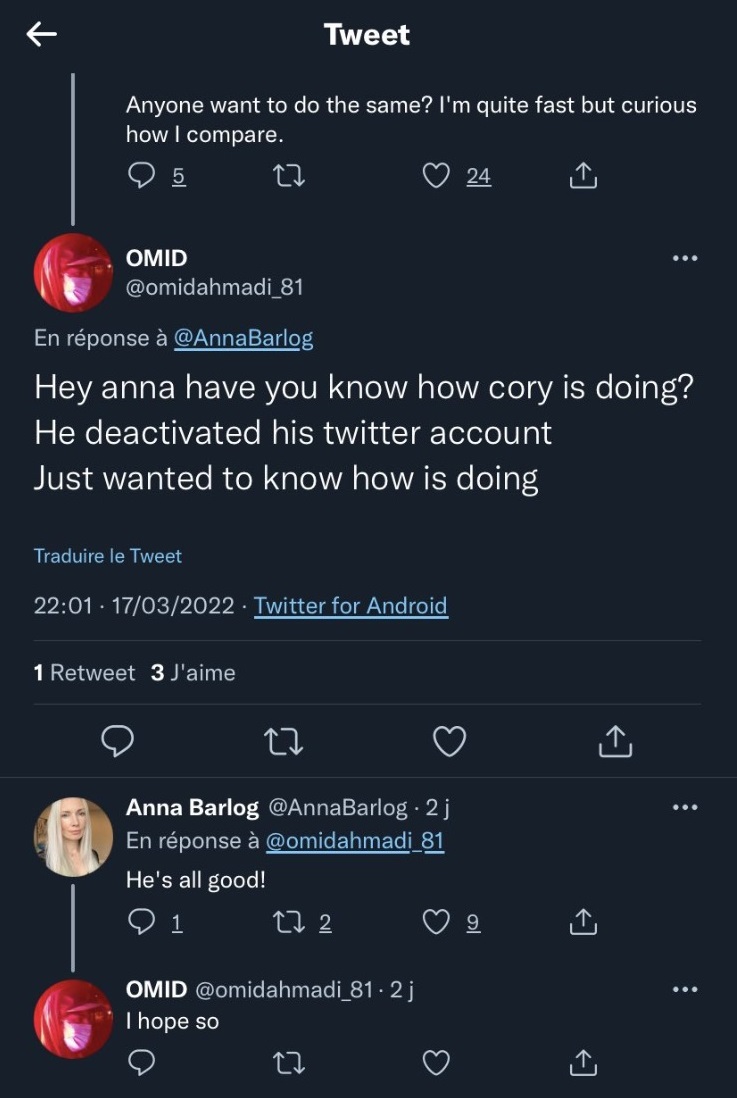Open OMID's profile picture on main tweet
This screenshot has width=737, height=1098.
click(73, 273)
